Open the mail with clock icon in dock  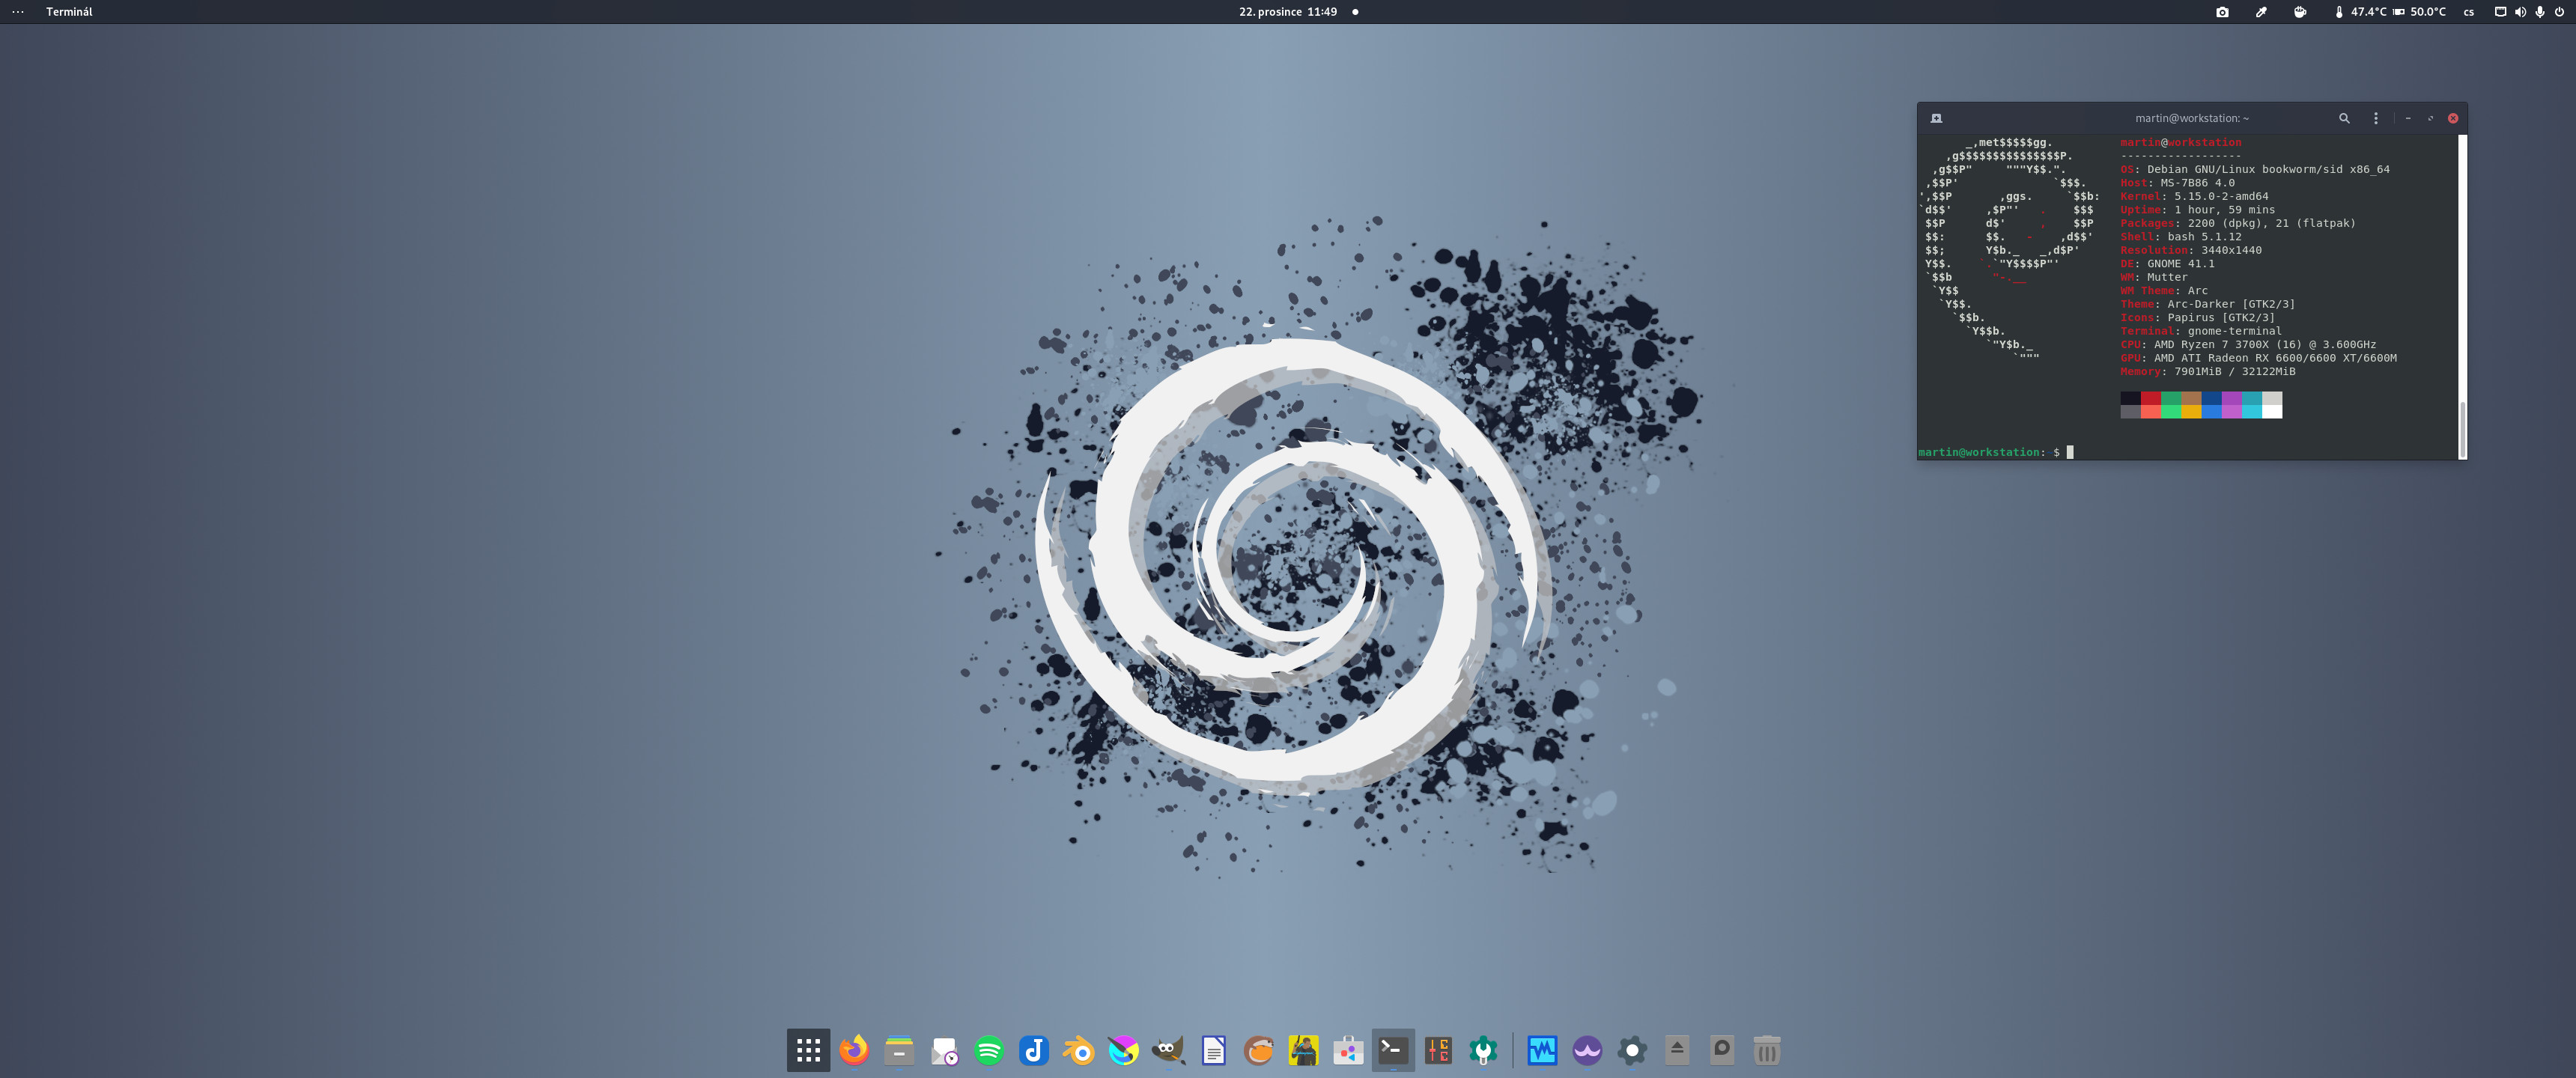coord(944,1050)
